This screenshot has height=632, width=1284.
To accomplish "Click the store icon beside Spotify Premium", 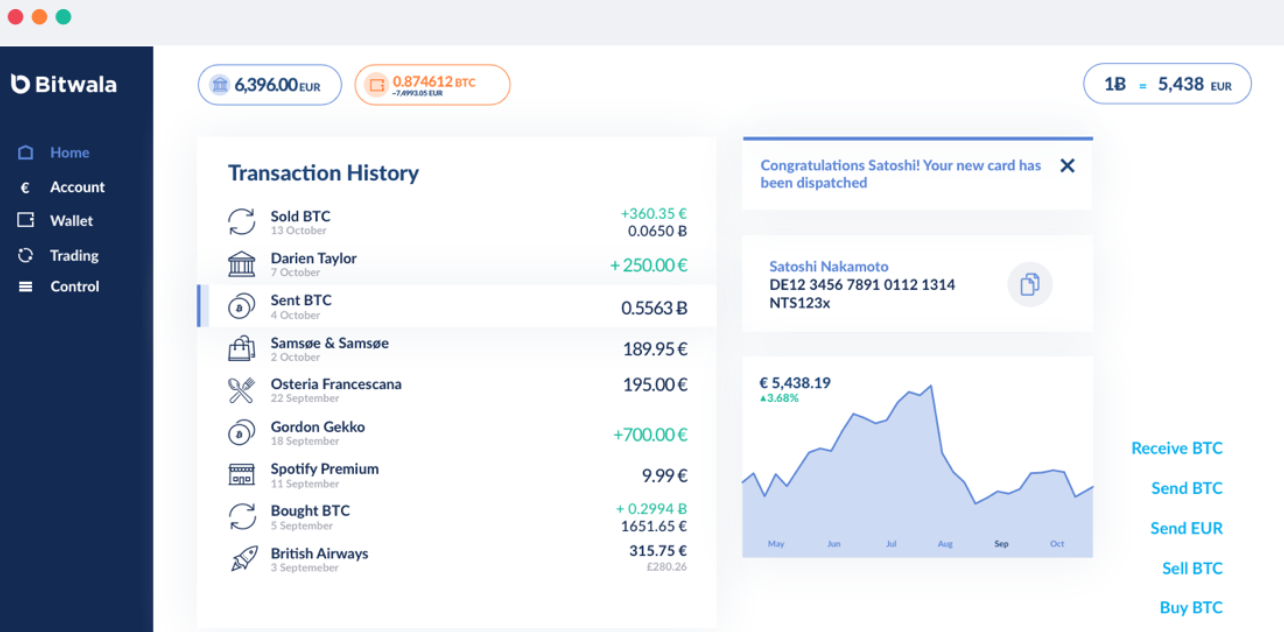I will (x=242, y=475).
